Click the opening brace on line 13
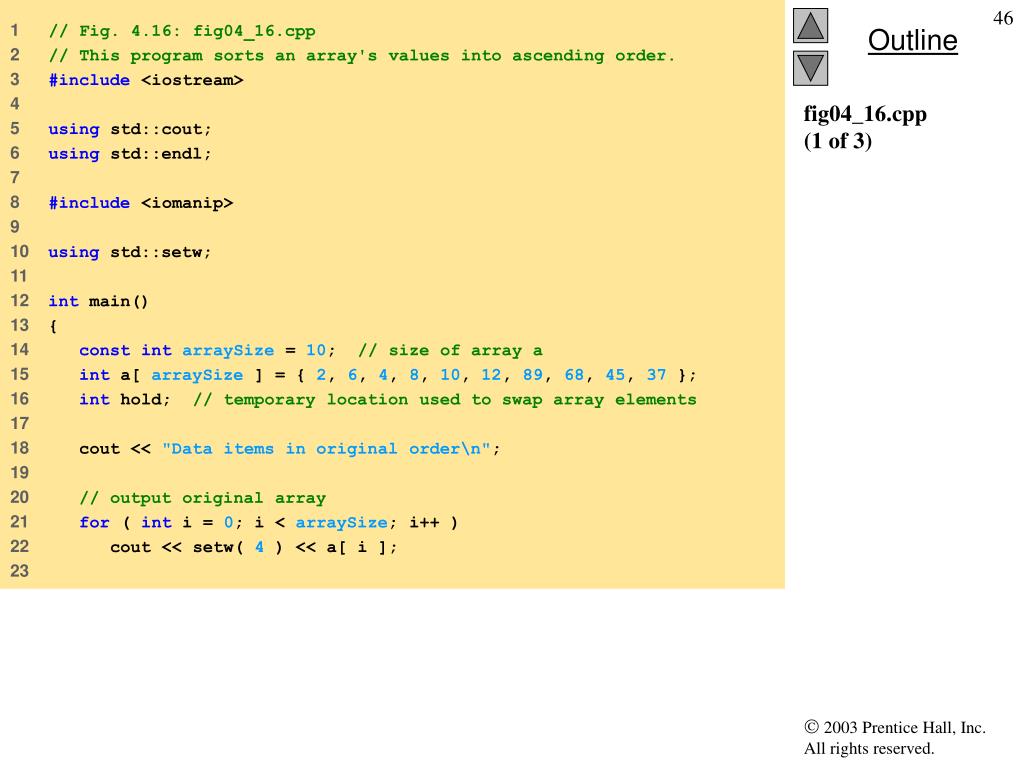1024x768 pixels. click(53, 326)
